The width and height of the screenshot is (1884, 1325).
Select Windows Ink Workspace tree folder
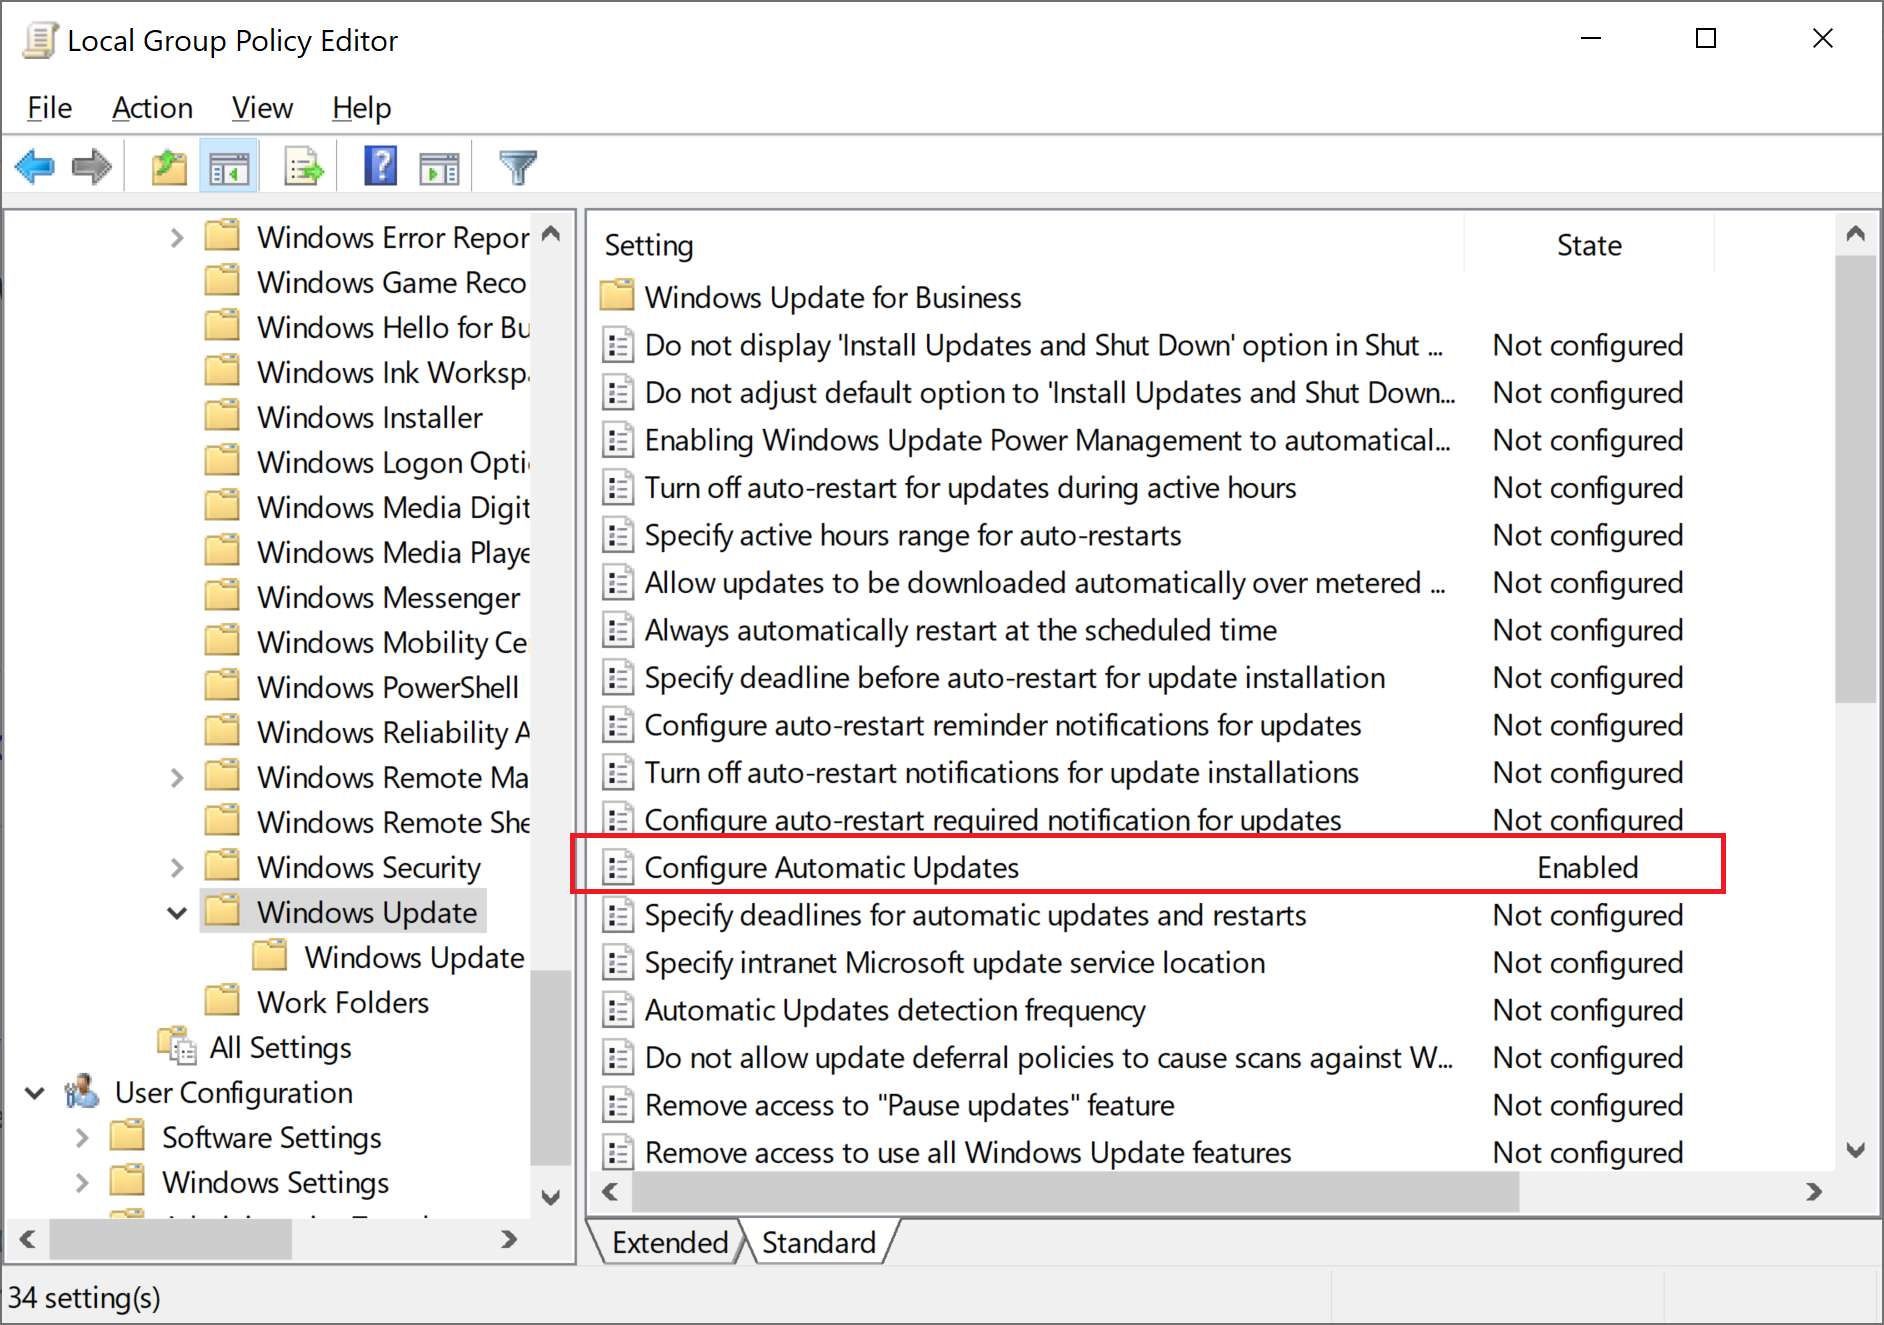(x=393, y=372)
